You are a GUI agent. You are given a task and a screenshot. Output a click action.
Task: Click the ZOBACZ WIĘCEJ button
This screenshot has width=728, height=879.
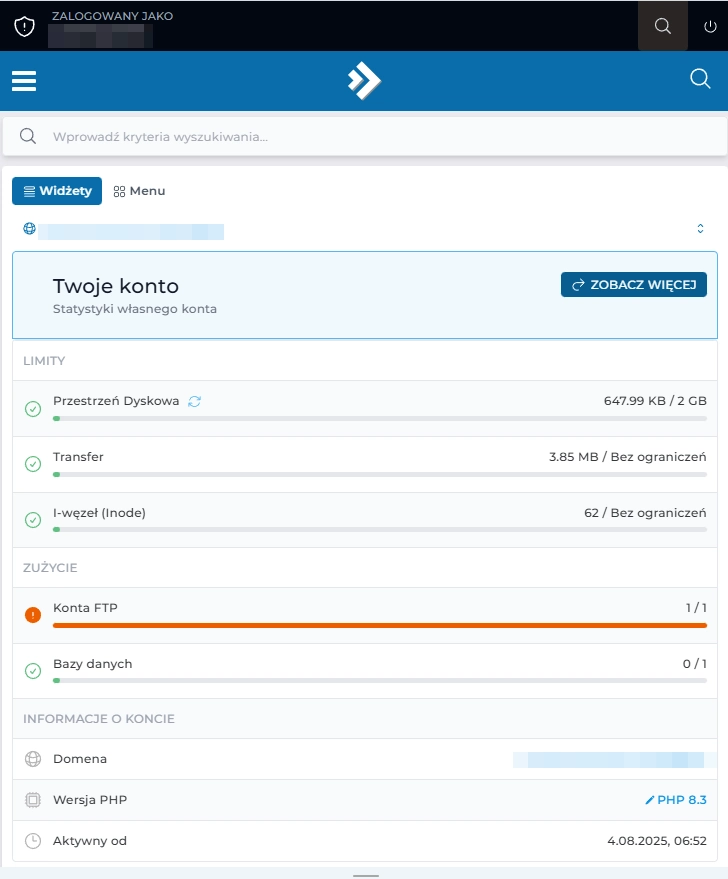pyautogui.click(x=633, y=284)
